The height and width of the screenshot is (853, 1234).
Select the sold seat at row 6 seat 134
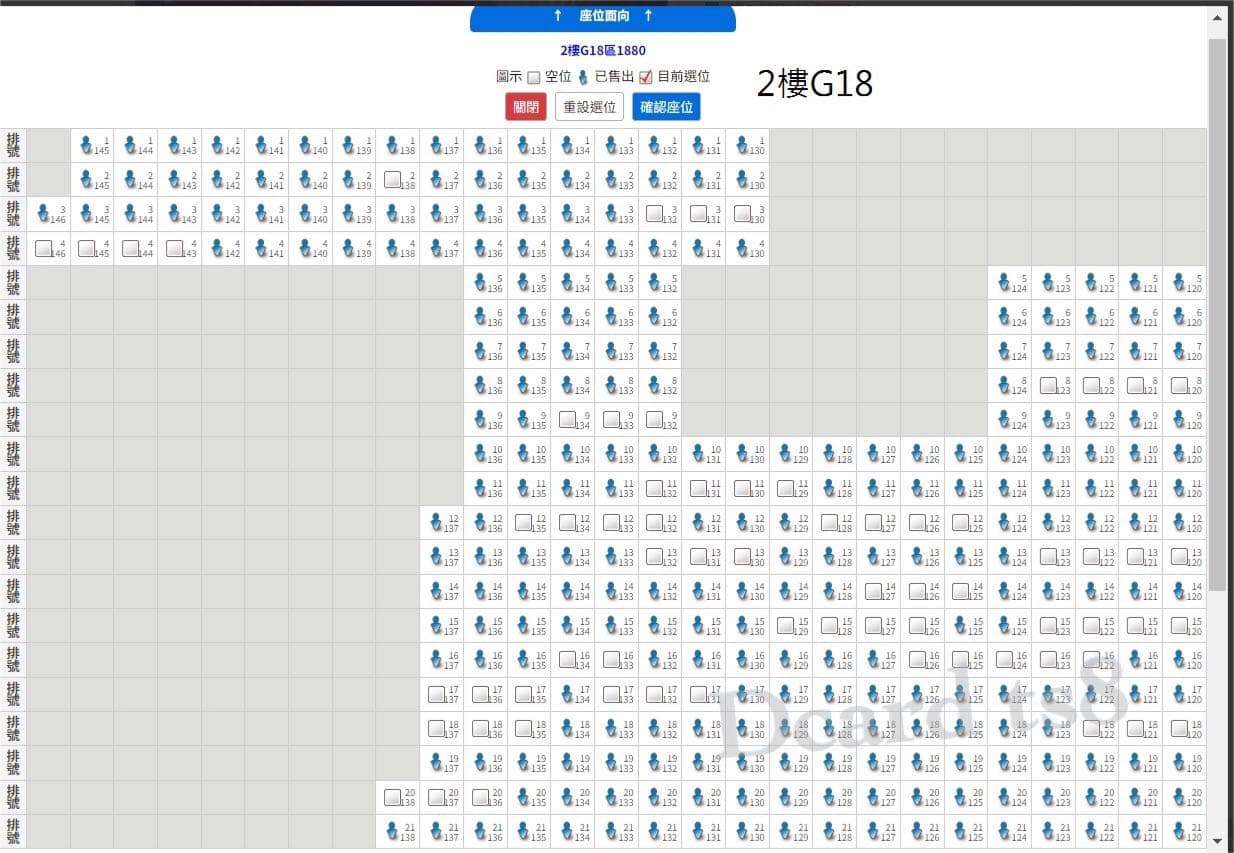coord(567,316)
